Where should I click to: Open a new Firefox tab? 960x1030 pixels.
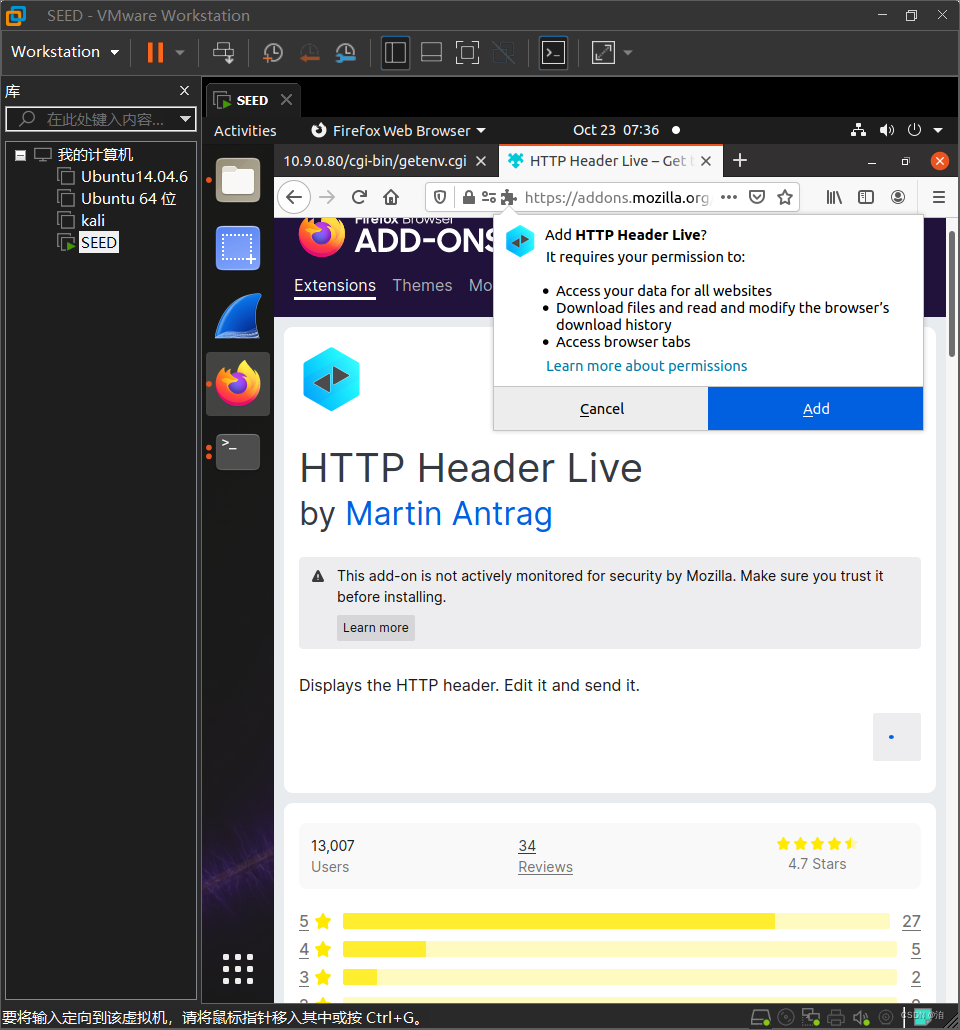740,160
